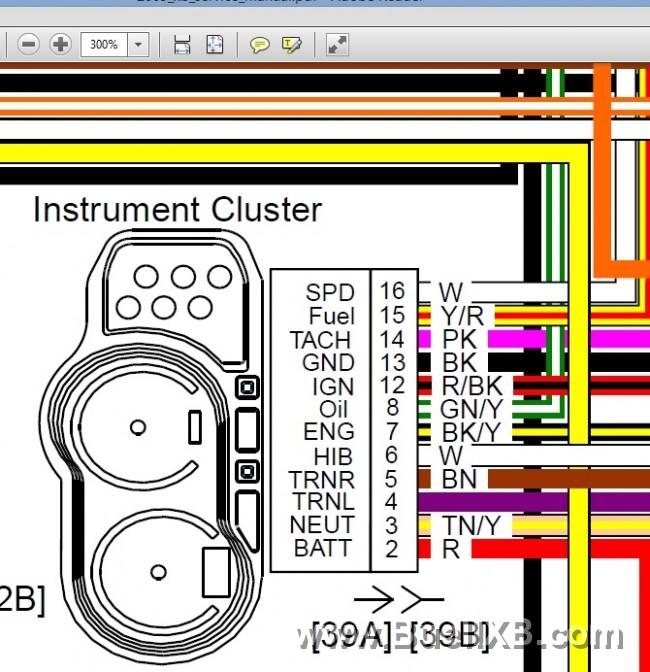Viewport: 650px width, 672px height.
Task: Click the zoom out minus button
Action: [29, 44]
